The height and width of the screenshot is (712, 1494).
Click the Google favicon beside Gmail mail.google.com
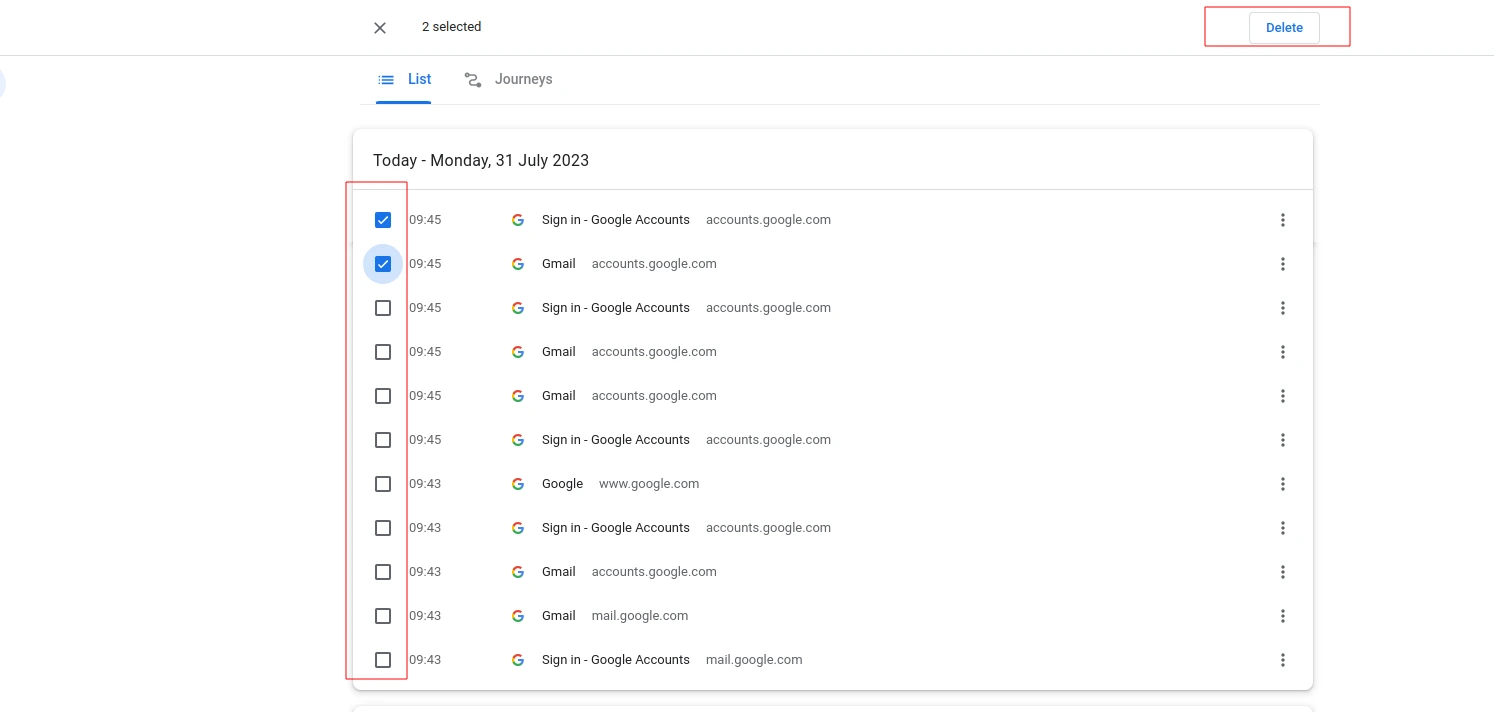(518, 616)
